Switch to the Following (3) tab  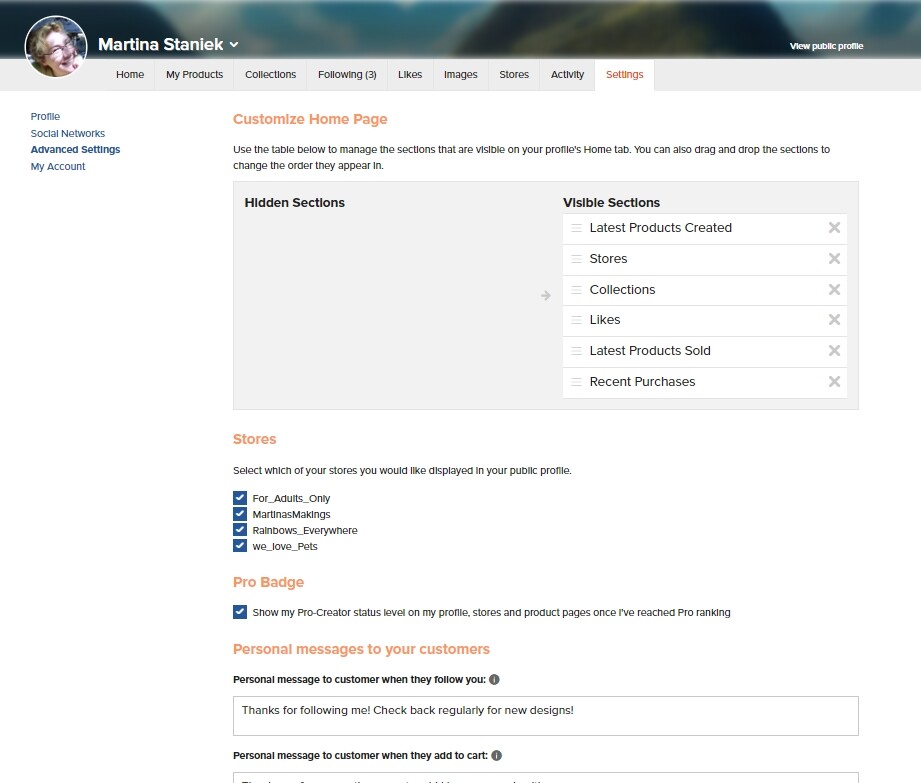point(347,75)
